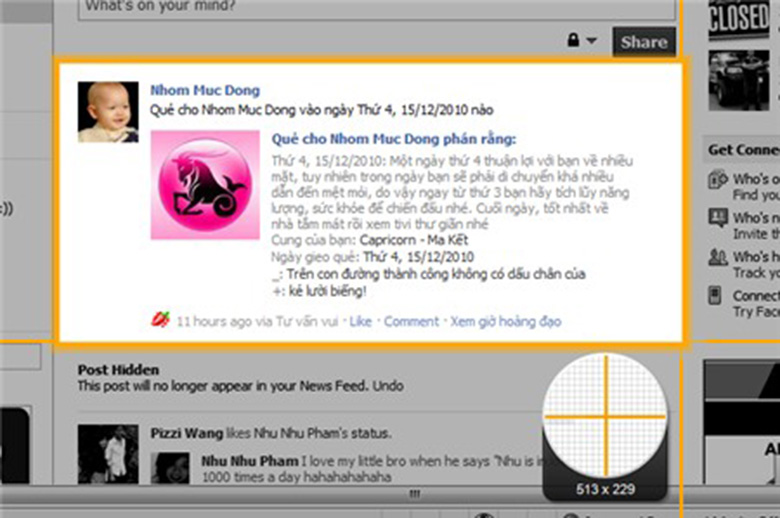The height and width of the screenshot is (518, 780).
Task: Comment on the horoscope post
Action: [x=411, y=321]
